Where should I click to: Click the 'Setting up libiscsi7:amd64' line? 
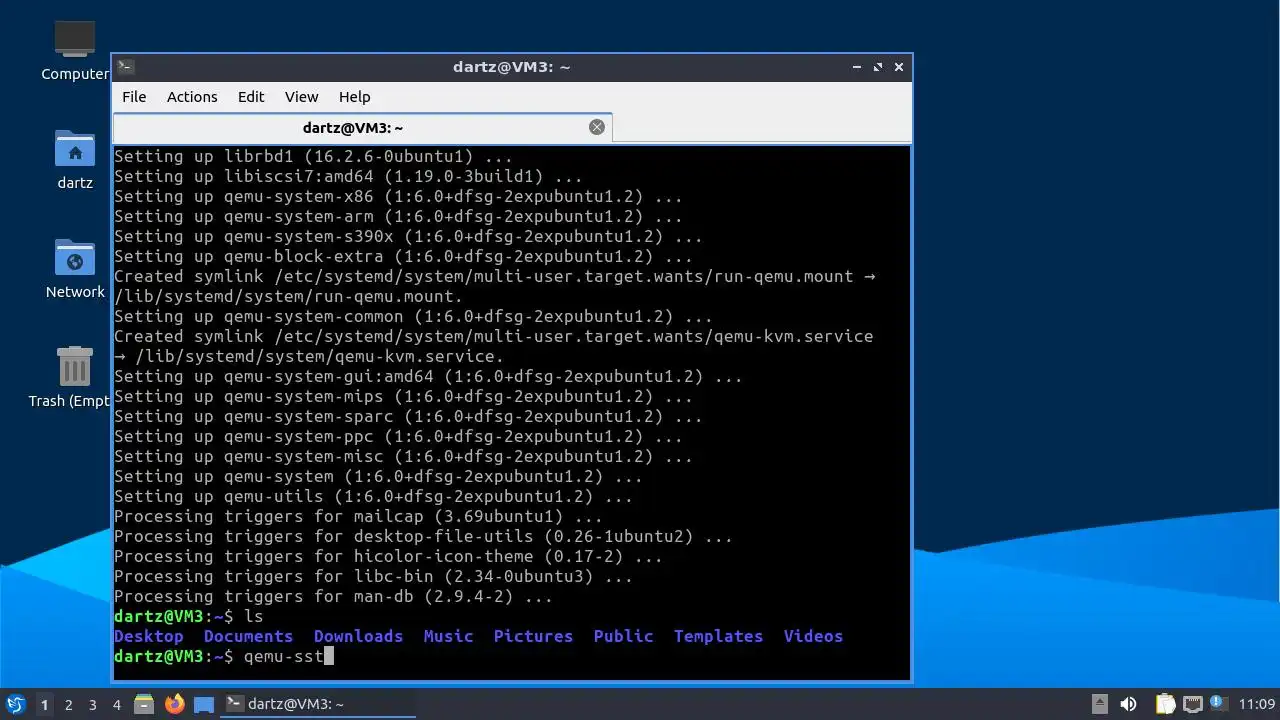pos(348,176)
